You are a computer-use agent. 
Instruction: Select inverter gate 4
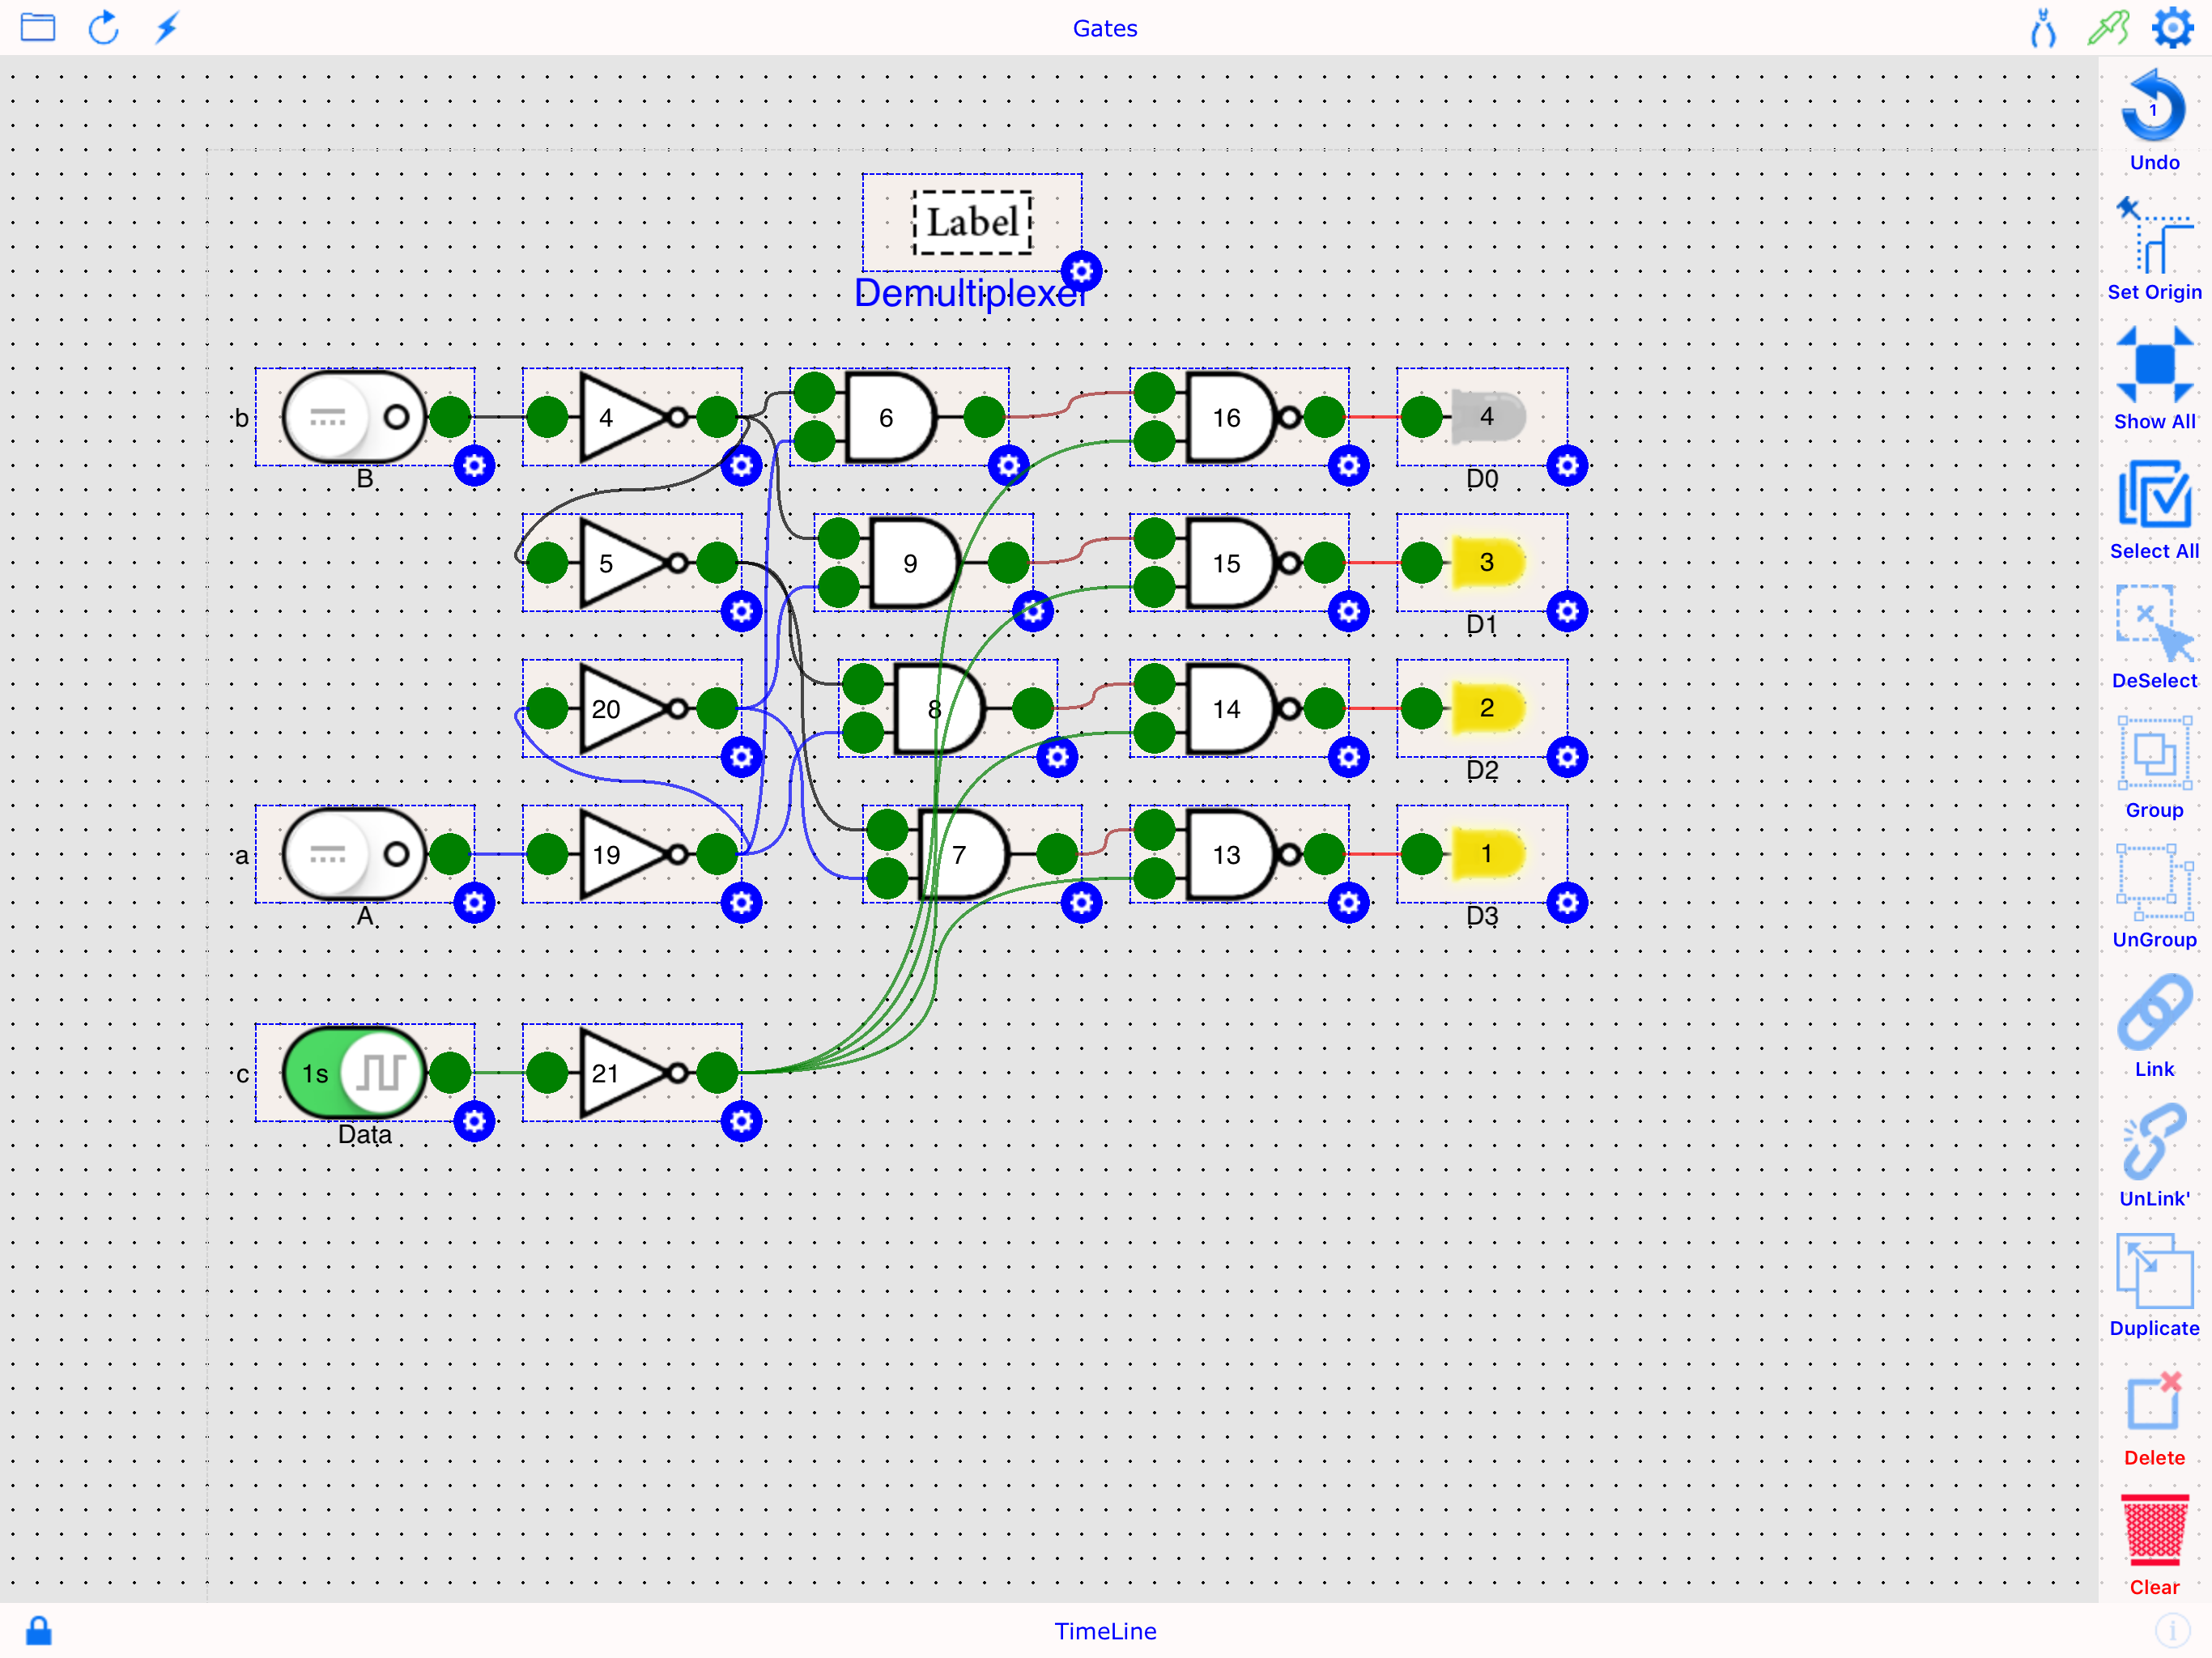(632, 417)
